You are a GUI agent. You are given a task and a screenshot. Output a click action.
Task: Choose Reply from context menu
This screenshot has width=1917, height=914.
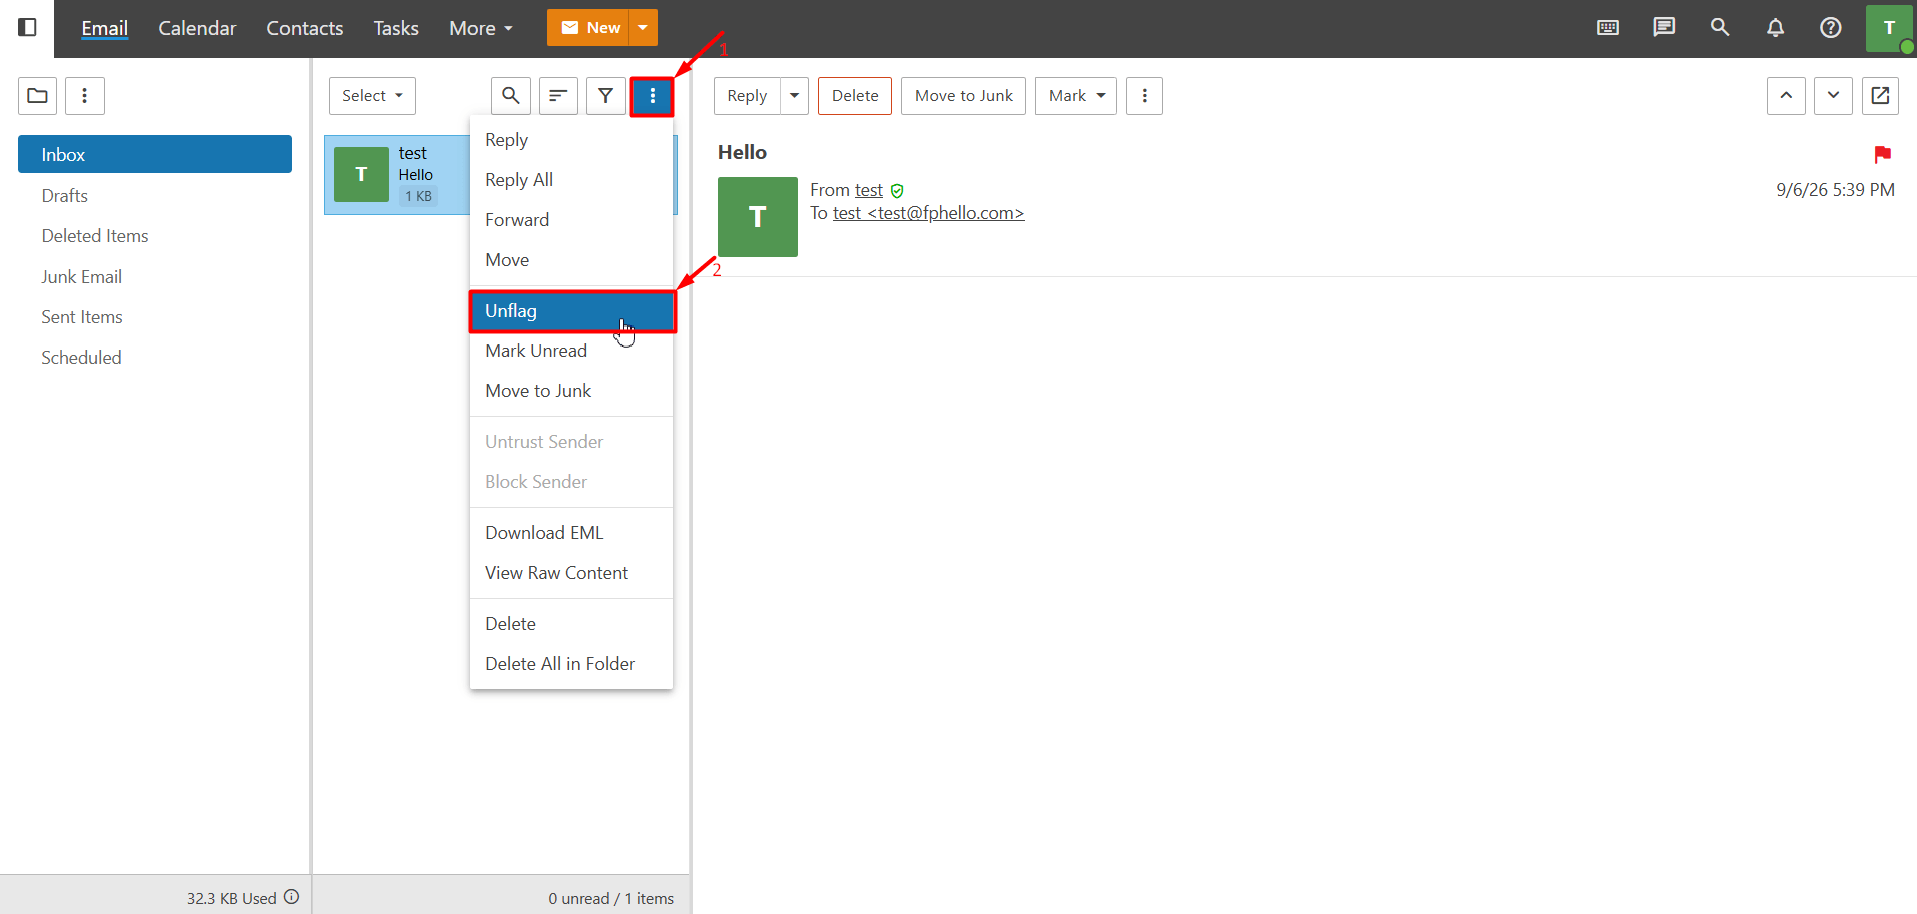(571, 140)
